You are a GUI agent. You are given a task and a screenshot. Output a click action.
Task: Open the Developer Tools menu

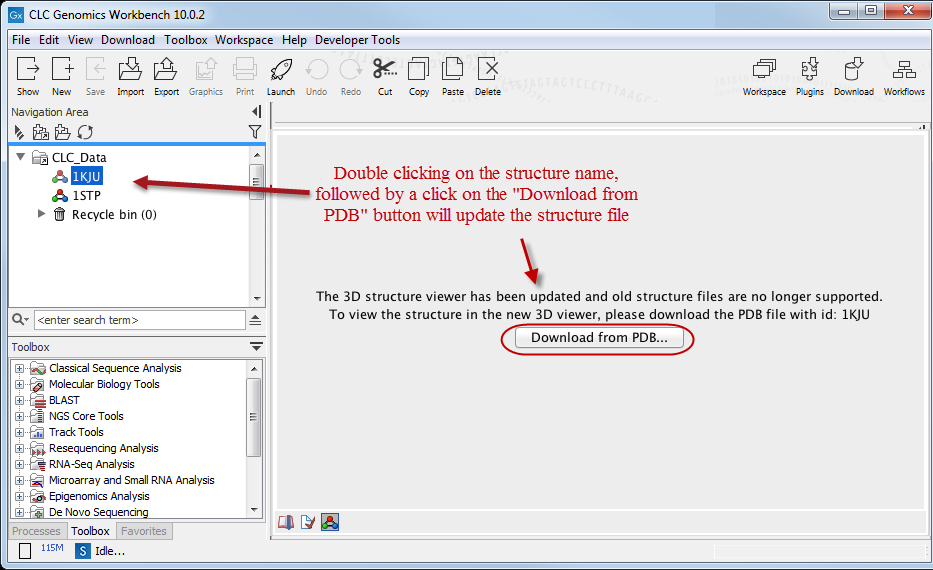[x=358, y=40]
